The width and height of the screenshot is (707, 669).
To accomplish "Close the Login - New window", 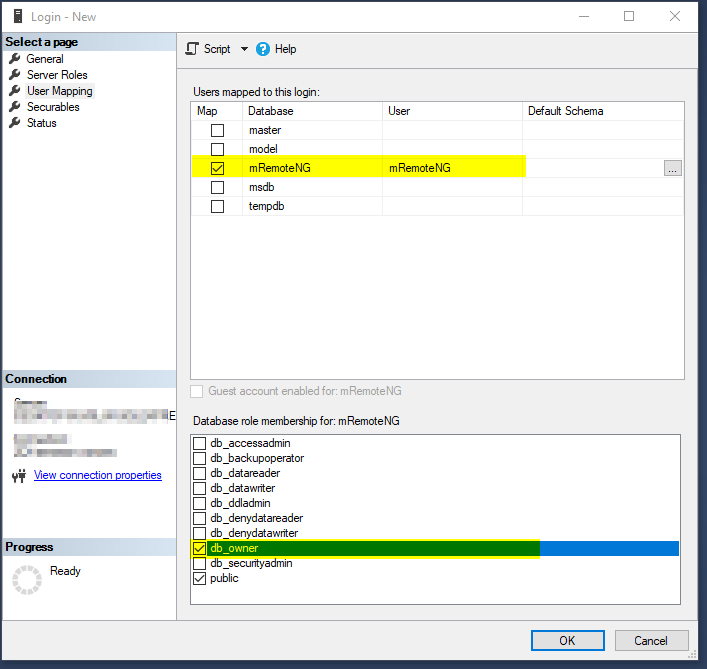I will tap(675, 16).
